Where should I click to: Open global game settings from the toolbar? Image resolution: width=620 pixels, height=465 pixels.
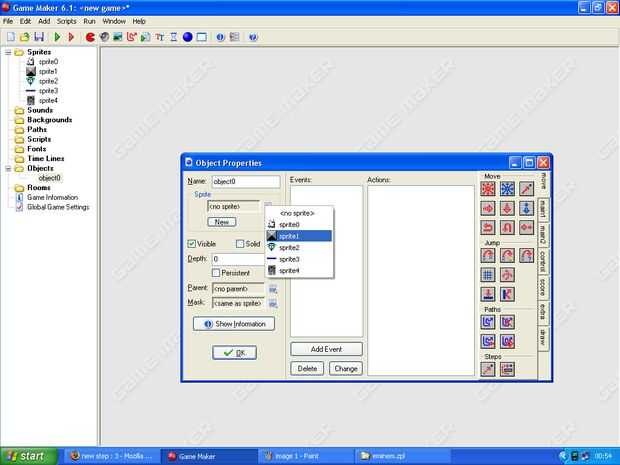(234, 37)
